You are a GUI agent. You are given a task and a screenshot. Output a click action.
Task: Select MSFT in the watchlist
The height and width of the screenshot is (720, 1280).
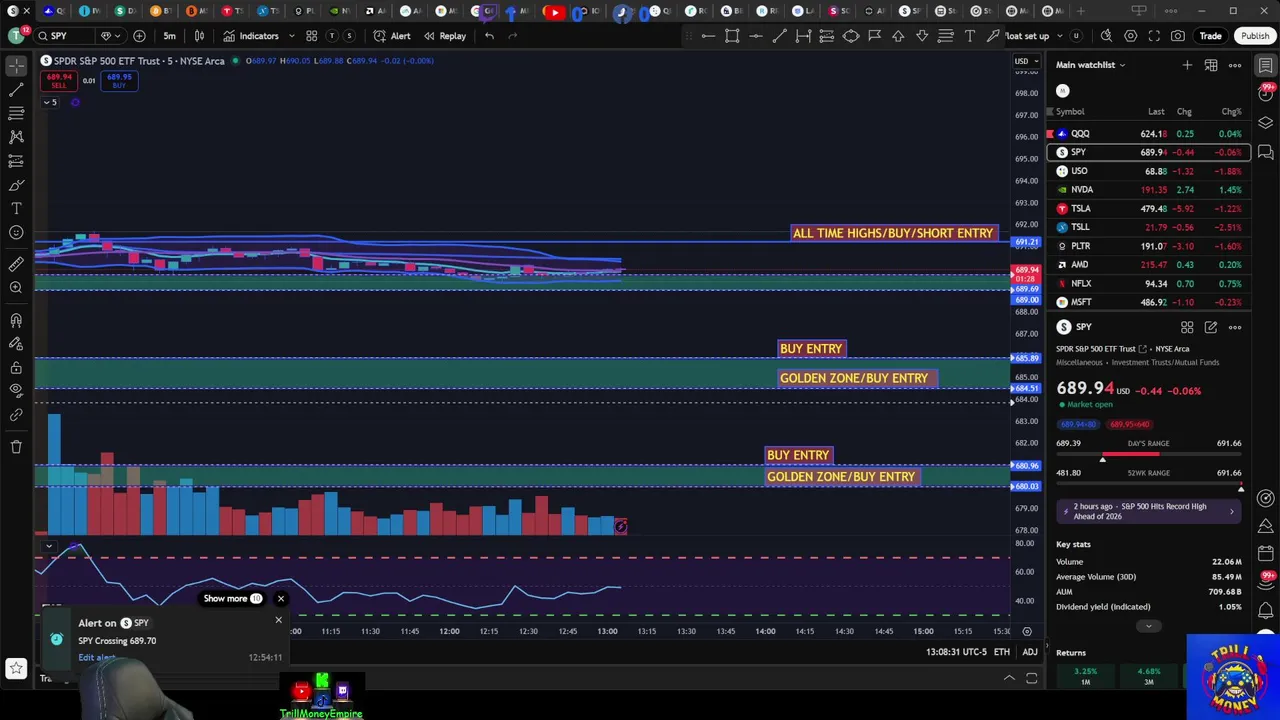[x=1148, y=302]
